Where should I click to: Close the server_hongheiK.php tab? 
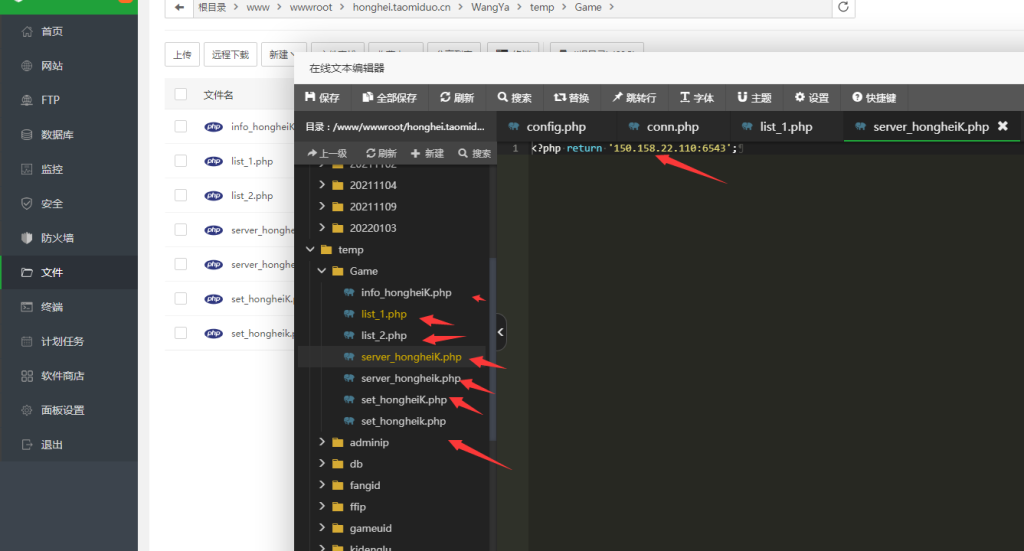(x=1002, y=127)
